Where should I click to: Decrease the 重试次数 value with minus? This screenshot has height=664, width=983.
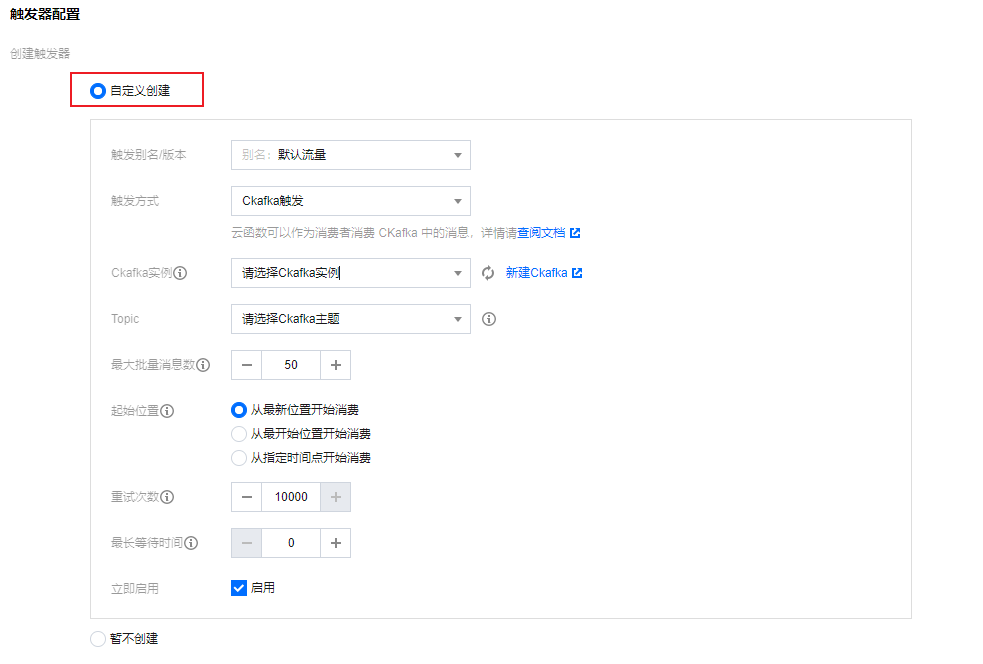coord(247,497)
